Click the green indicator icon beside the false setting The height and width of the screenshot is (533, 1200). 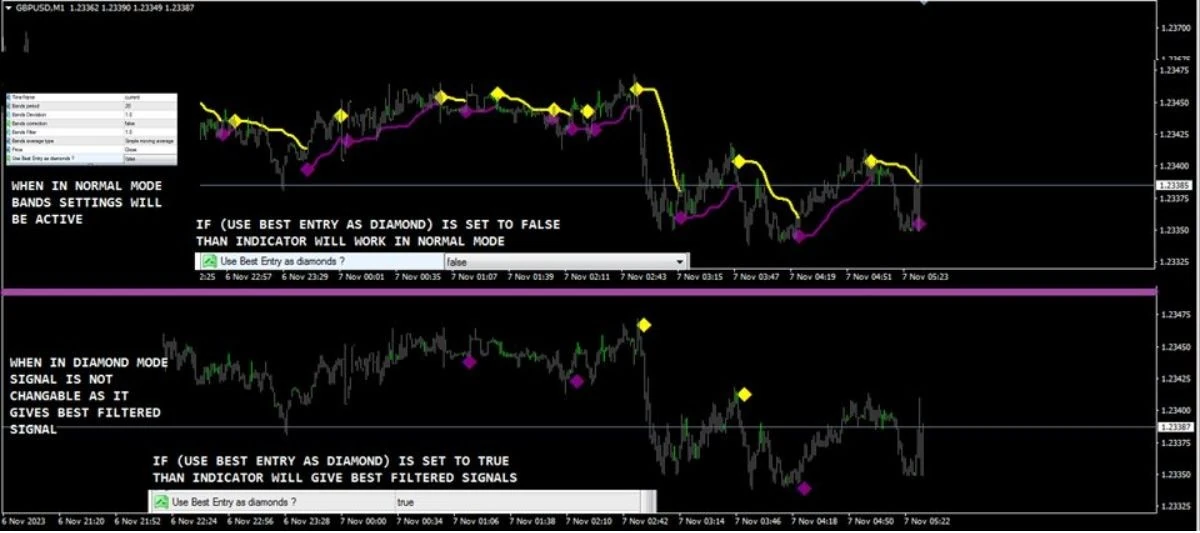(210, 261)
